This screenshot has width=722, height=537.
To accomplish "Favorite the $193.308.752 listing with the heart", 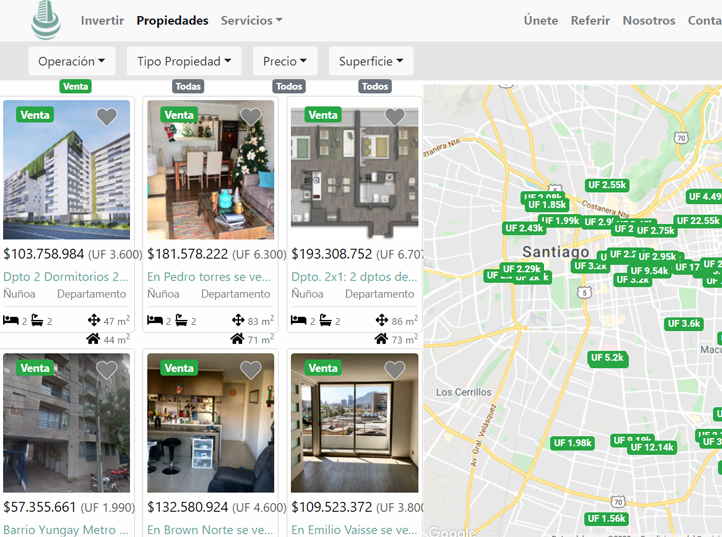I will point(395,117).
